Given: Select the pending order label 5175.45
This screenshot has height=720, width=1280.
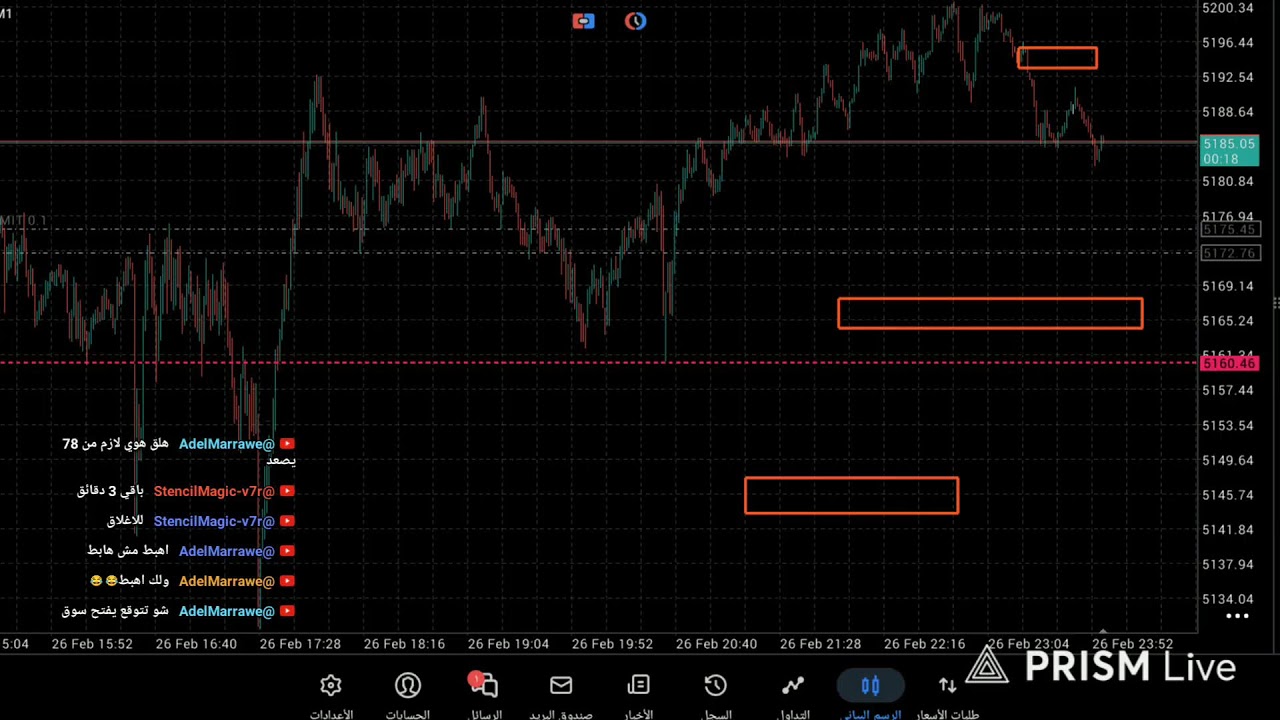Looking at the screenshot, I should coord(1229,230).
